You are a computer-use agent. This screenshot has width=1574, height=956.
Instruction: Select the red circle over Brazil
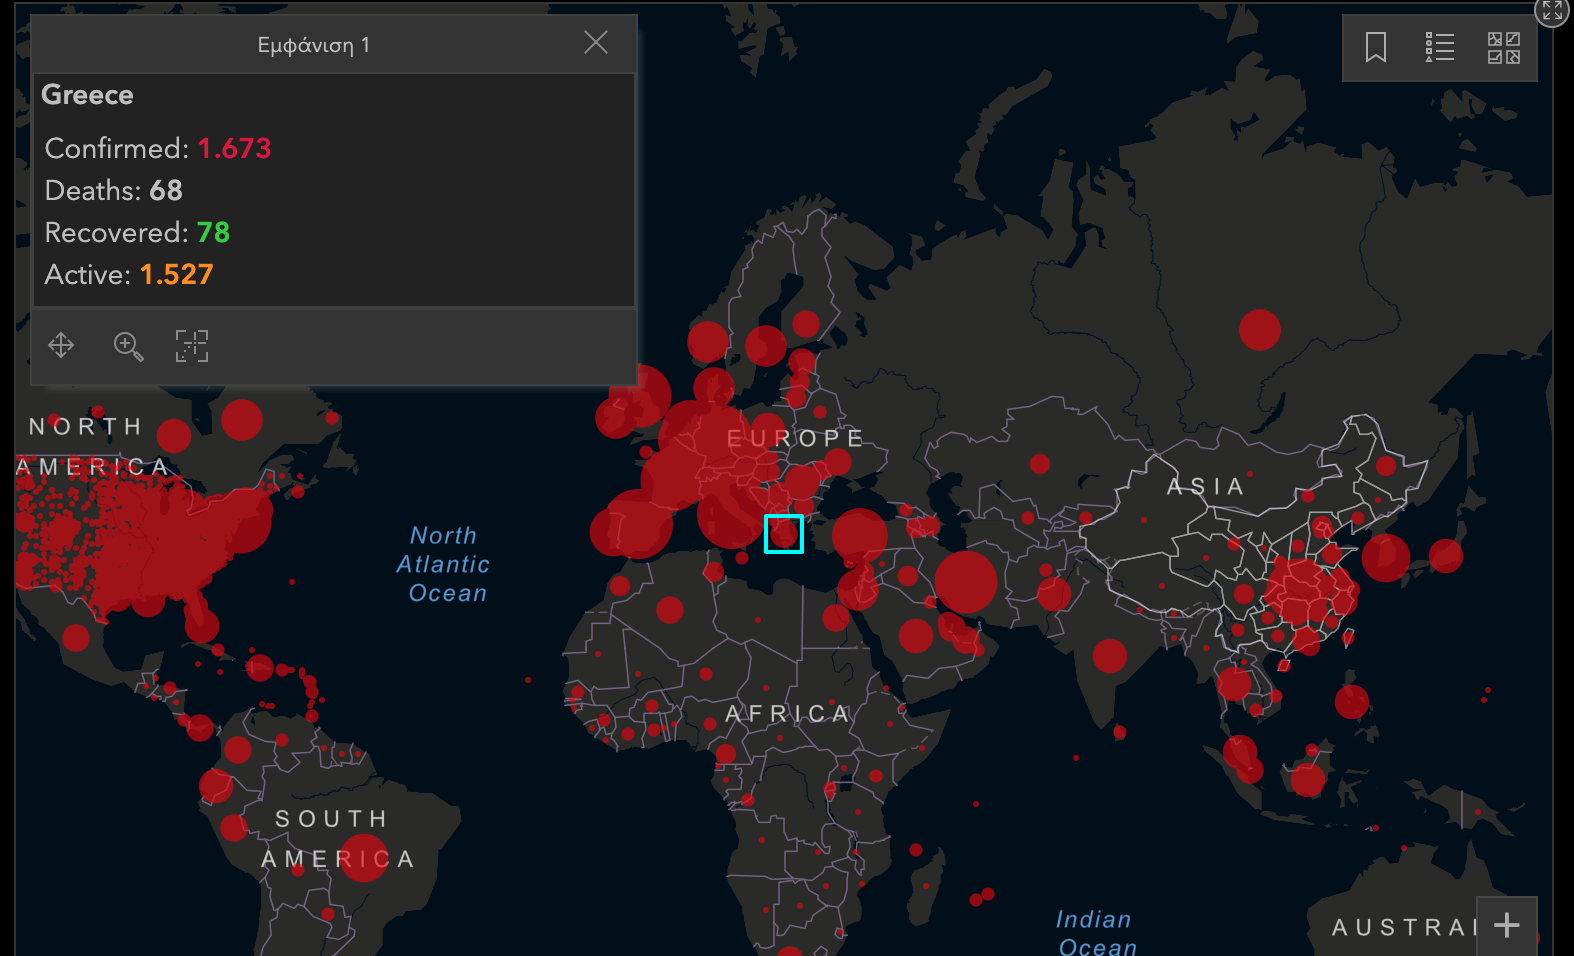pyautogui.click(x=364, y=859)
